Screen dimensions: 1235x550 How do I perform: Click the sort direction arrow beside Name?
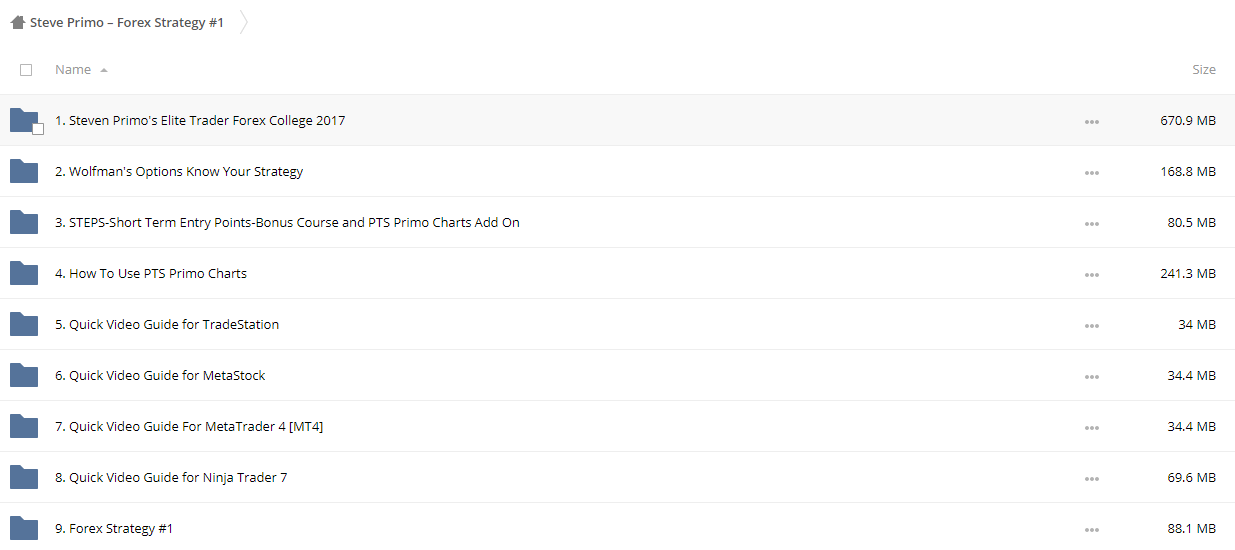point(104,71)
